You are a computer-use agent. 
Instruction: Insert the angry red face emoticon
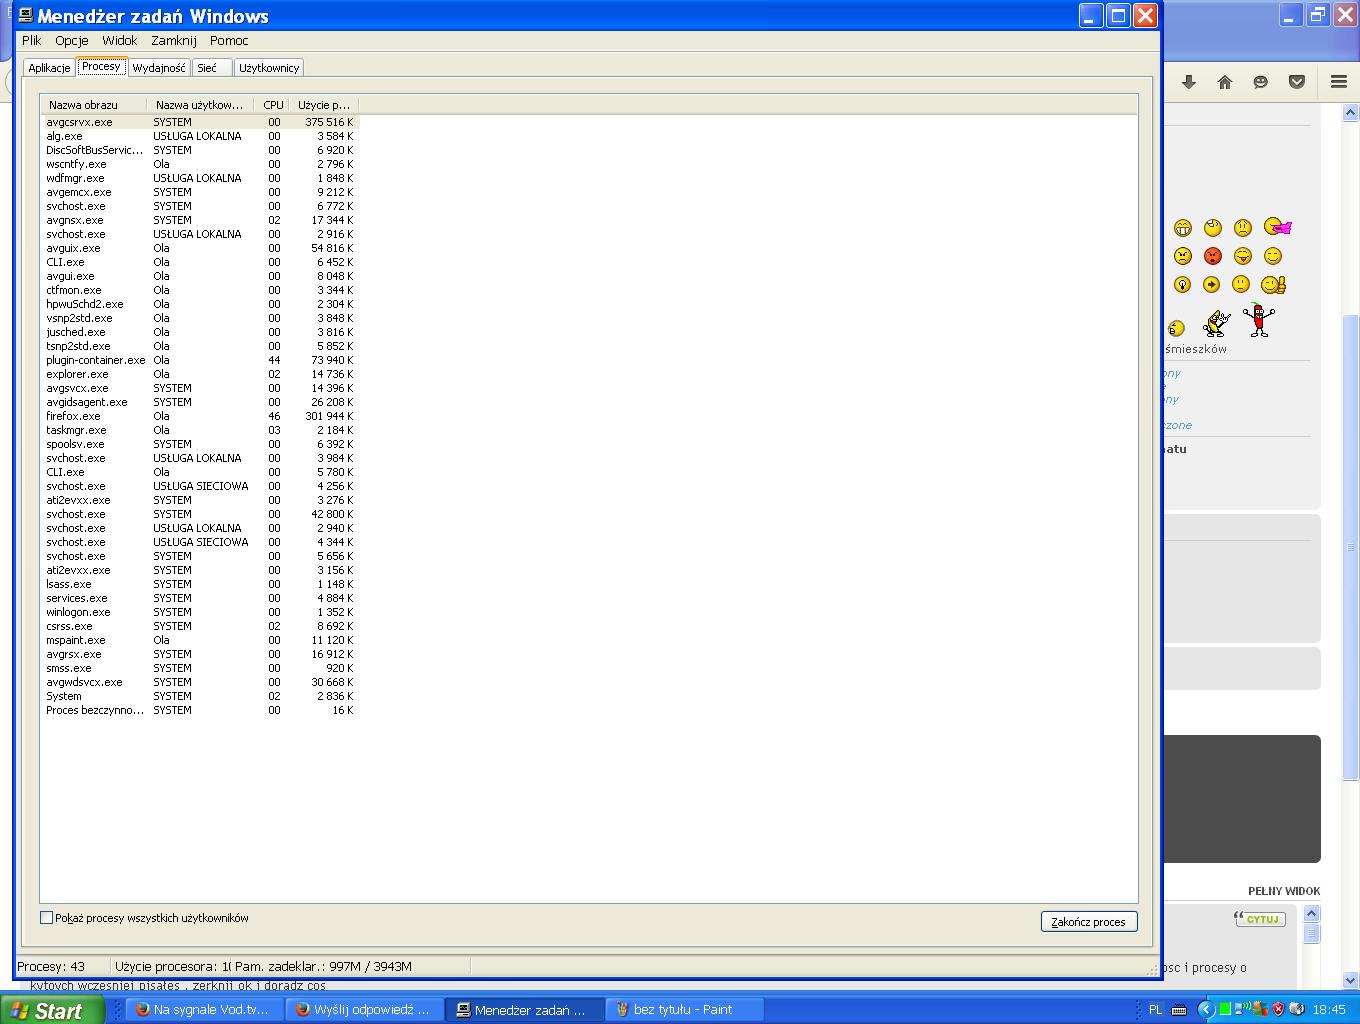coord(1213,256)
